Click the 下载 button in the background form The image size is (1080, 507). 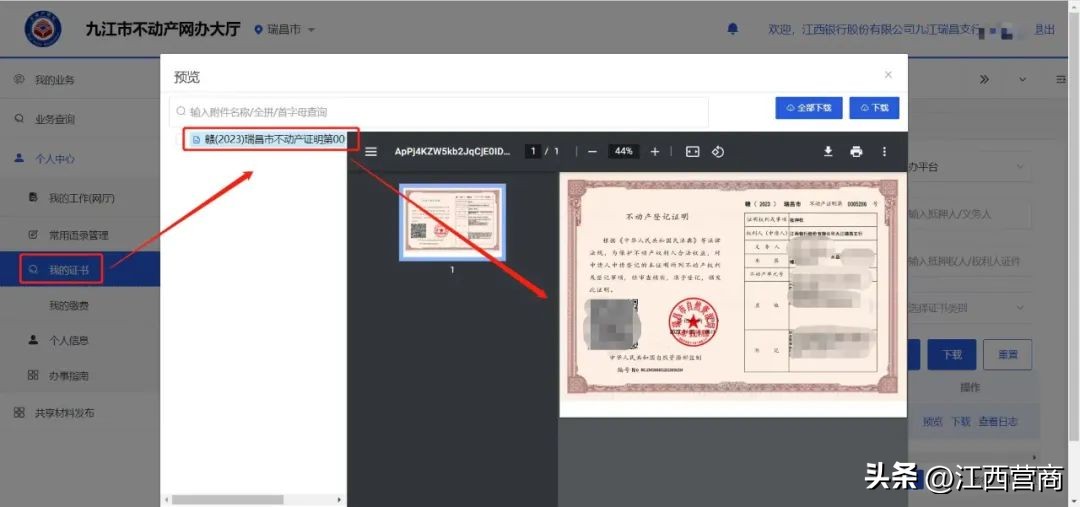[x=951, y=355]
